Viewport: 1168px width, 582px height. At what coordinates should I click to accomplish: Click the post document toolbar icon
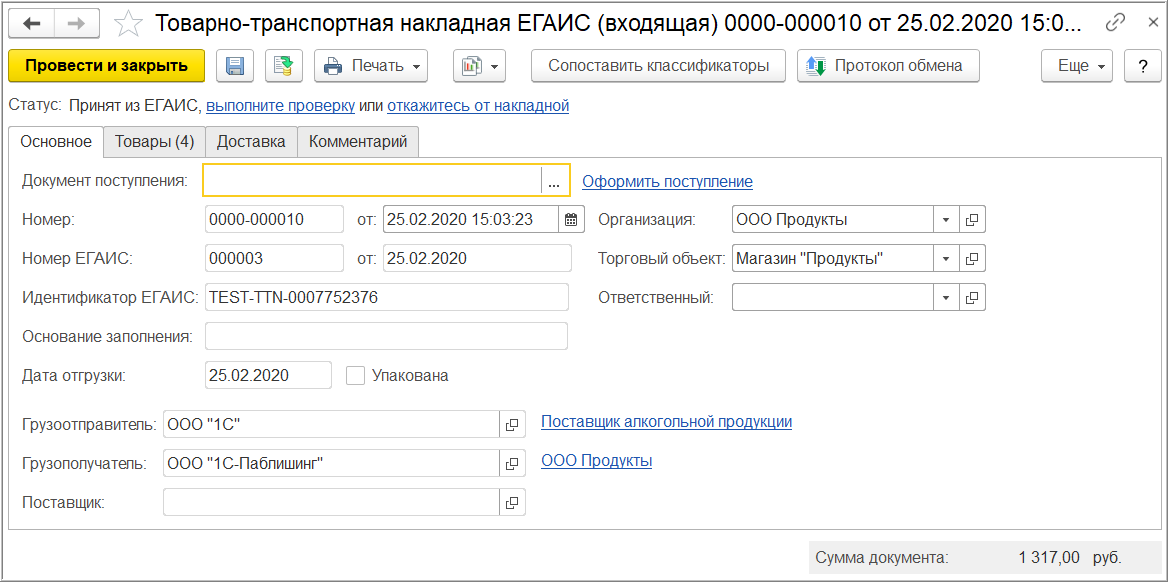[x=284, y=66]
